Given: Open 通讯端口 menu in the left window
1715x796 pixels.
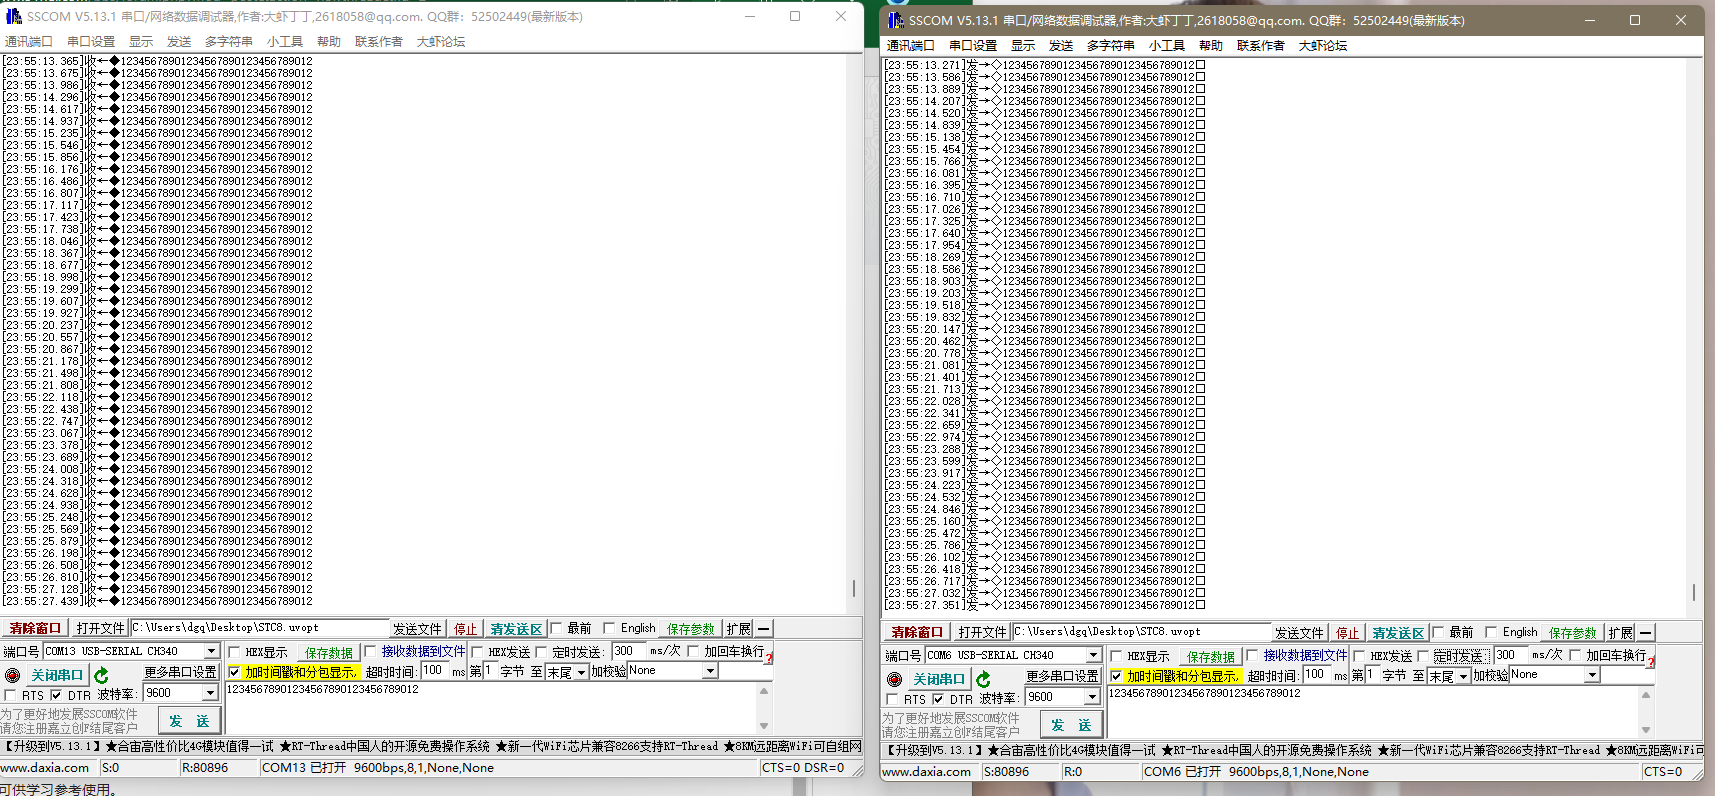Looking at the screenshot, I should (28, 42).
